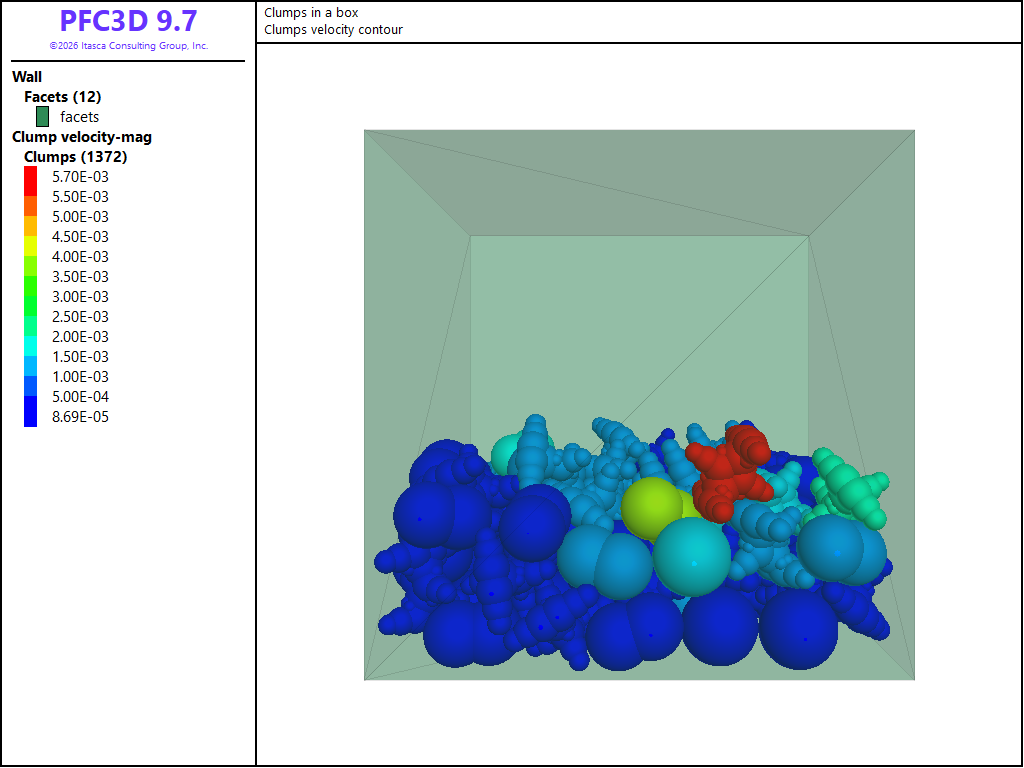Select the Facets (12) legend entry
Viewport: 1024px width, 768px height.
tap(63, 97)
